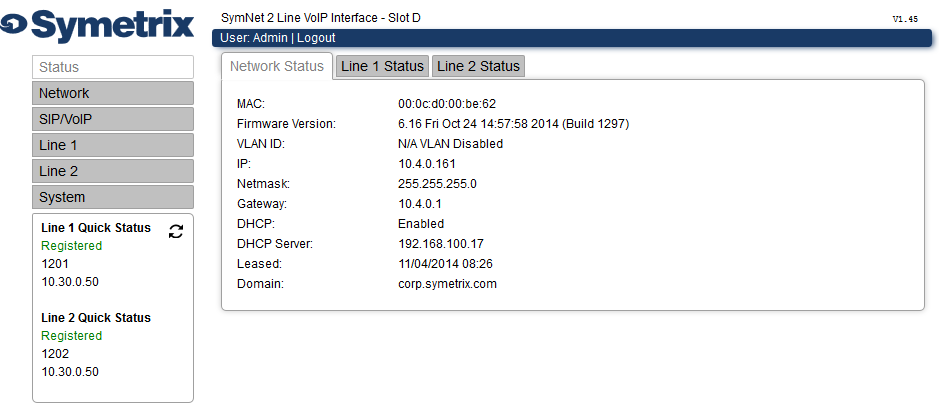This screenshot has width=939, height=407.
Task: Click the V1.45 version label
Action: click(905, 19)
